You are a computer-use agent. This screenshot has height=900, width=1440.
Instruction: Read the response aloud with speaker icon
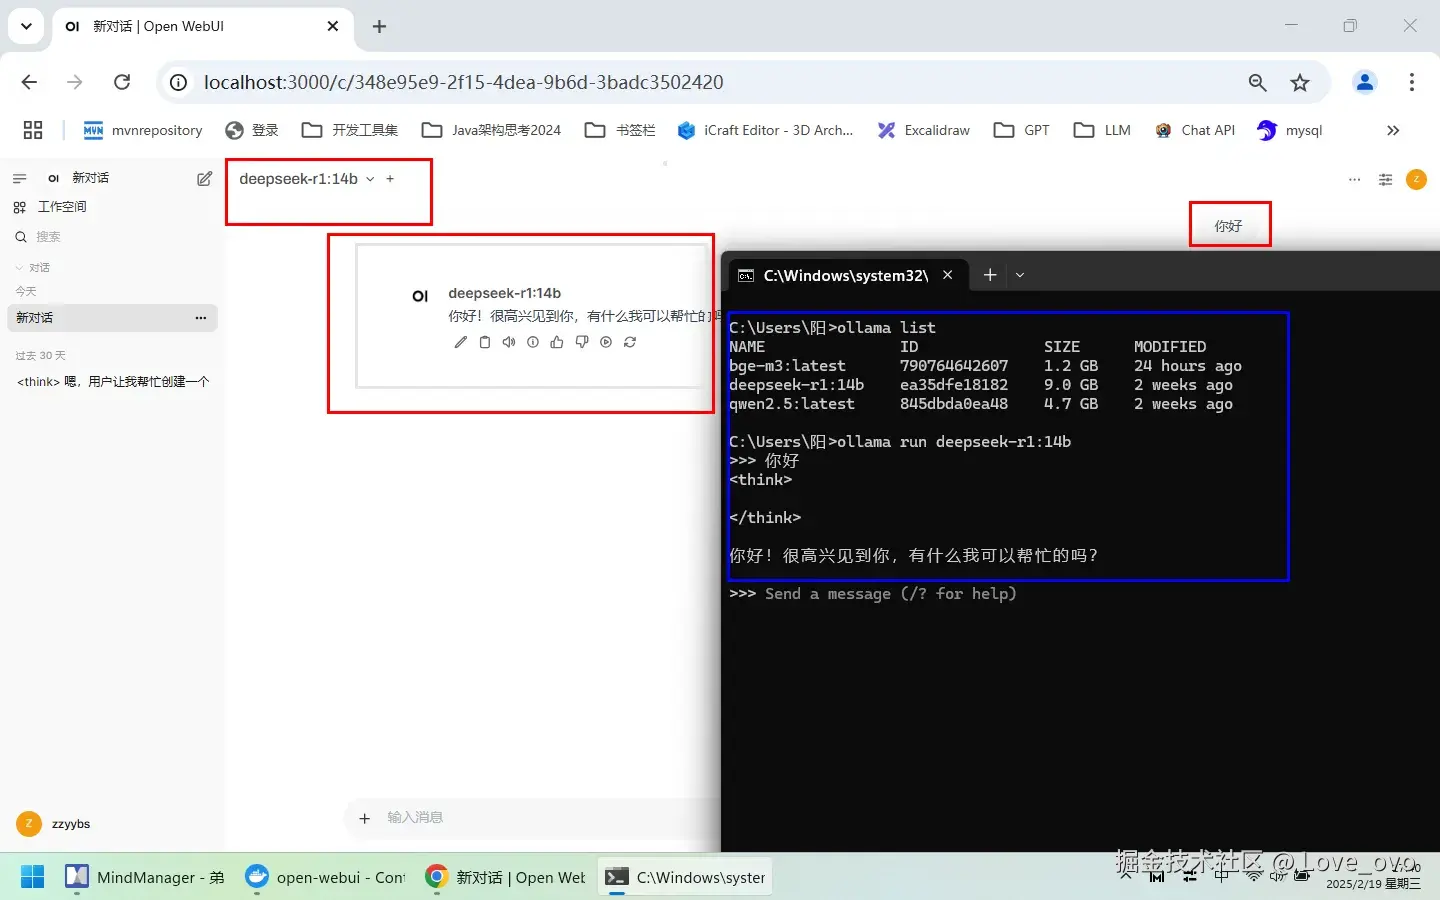[509, 342]
